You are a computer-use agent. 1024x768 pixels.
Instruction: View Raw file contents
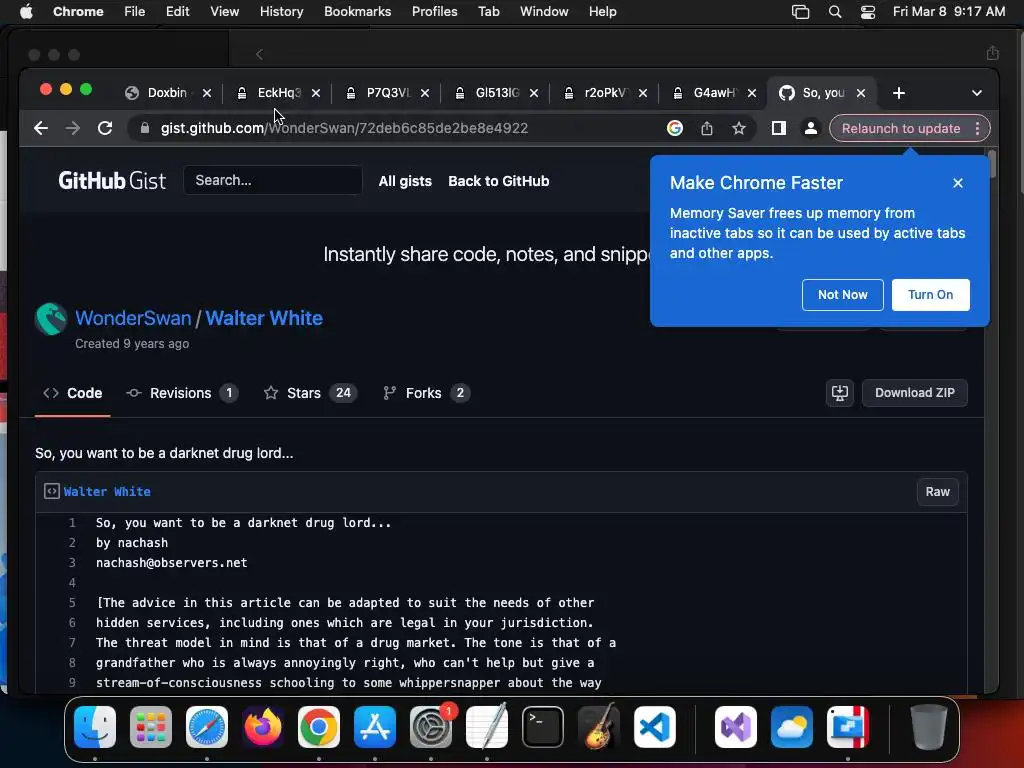click(937, 492)
